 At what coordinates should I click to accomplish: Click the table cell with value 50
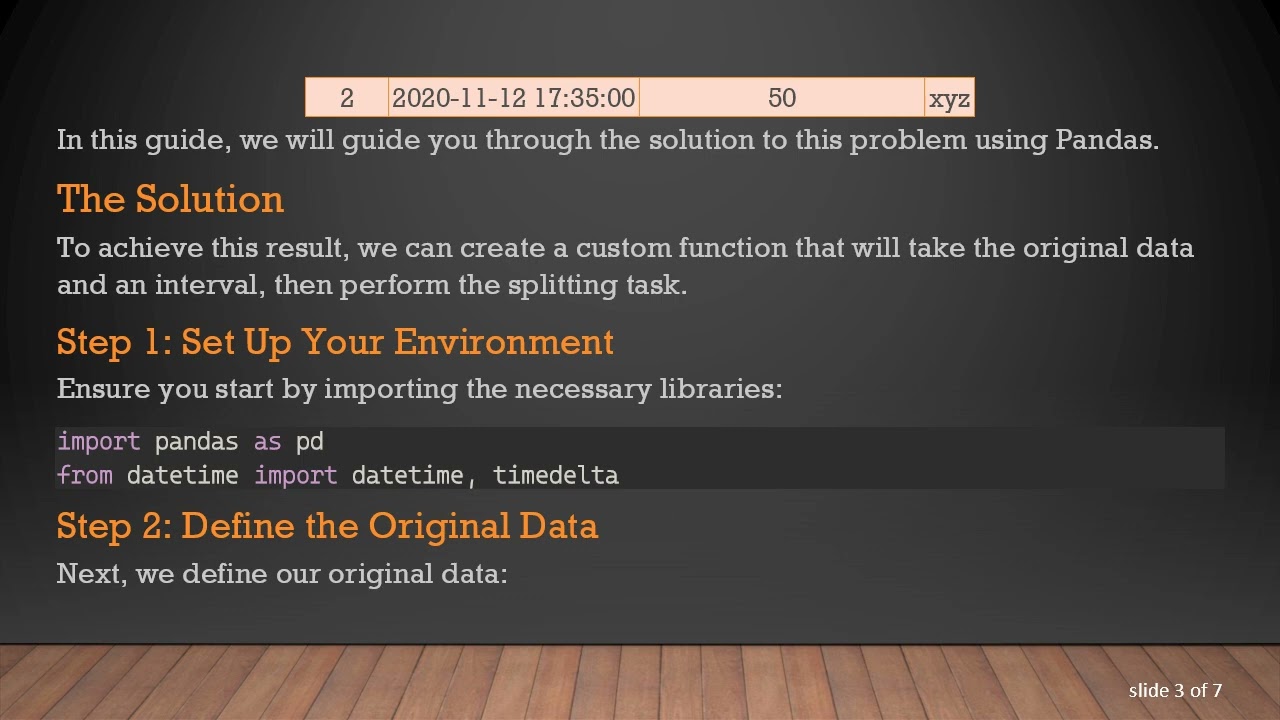click(781, 98)
